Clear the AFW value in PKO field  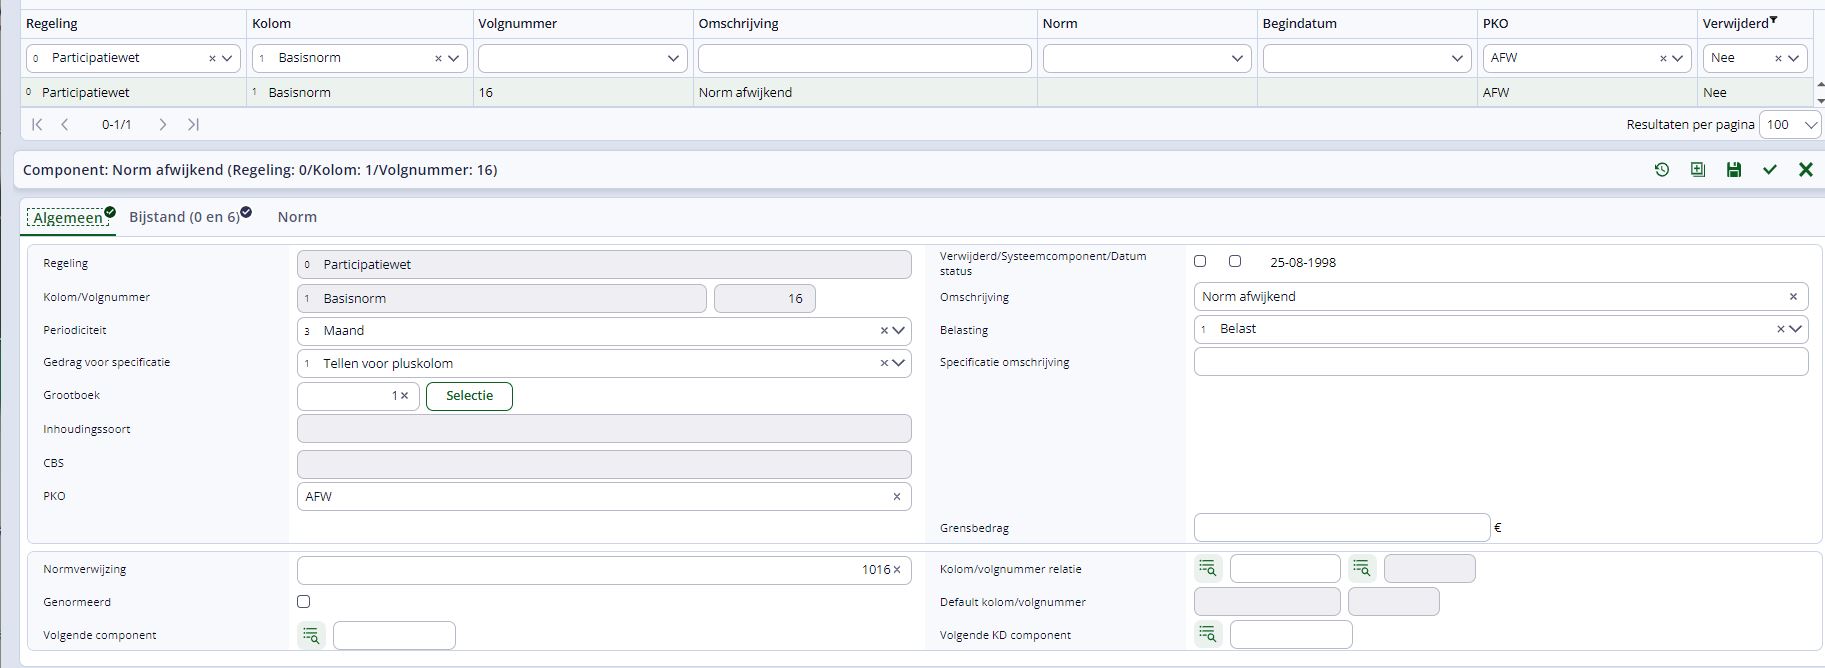(897, 497)
